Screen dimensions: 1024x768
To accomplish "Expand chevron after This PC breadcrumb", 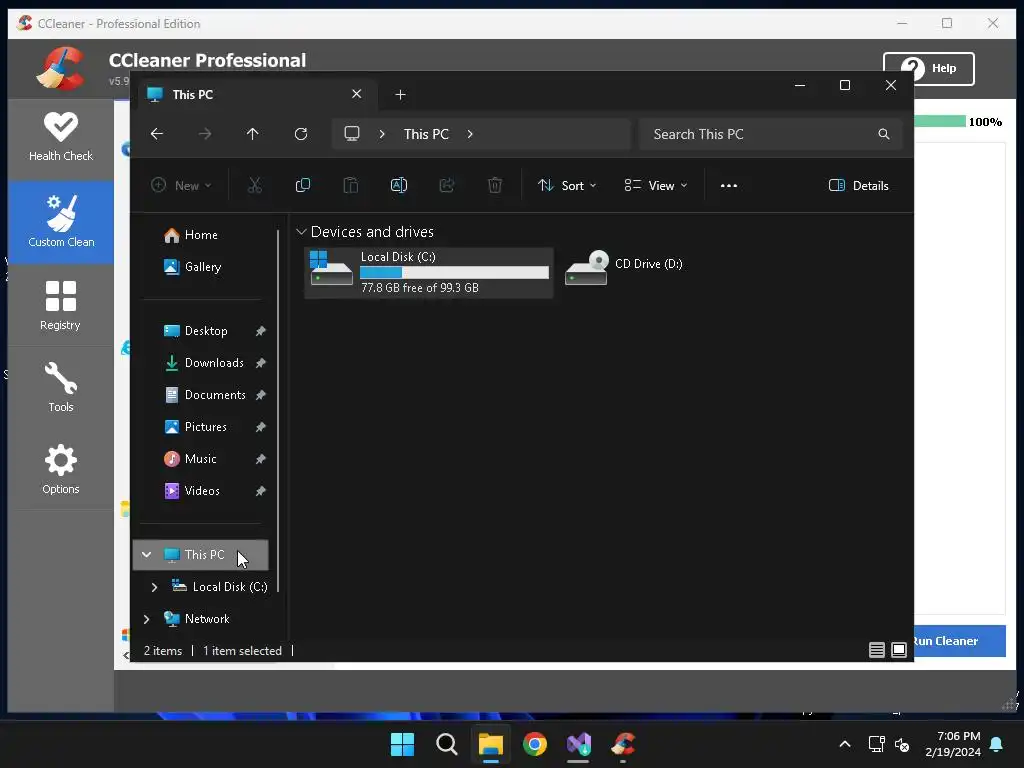I will coord(470,134).
